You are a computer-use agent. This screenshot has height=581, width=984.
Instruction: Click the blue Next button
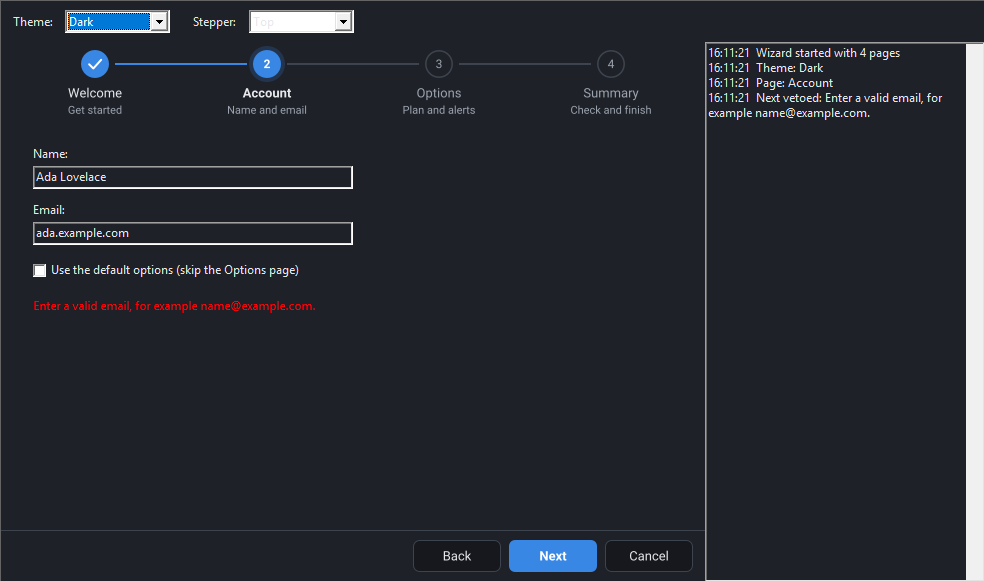coord(553,556)
